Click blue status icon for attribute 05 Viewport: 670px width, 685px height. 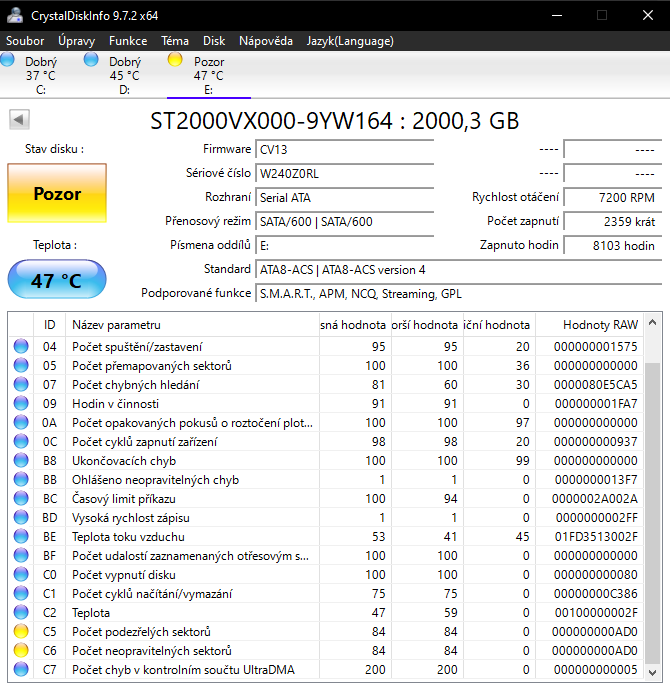pos(21,366)
